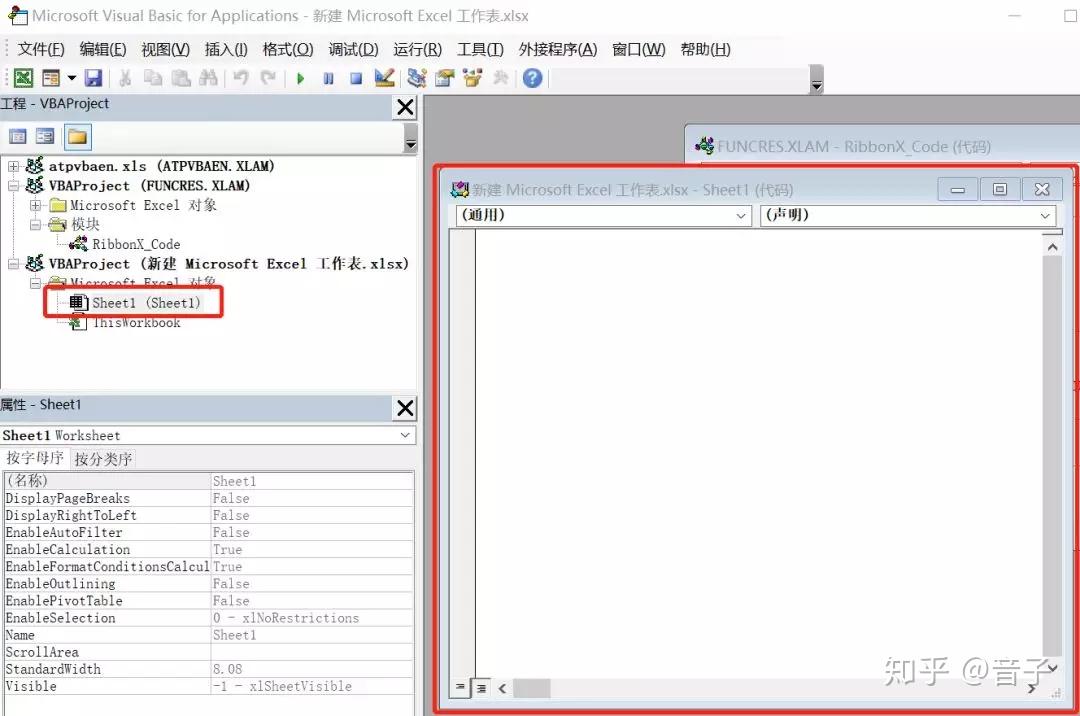Viewport: 1080px width, 716px height.
Task: Open the 格式(O) menu
Action: pos(288,50)
